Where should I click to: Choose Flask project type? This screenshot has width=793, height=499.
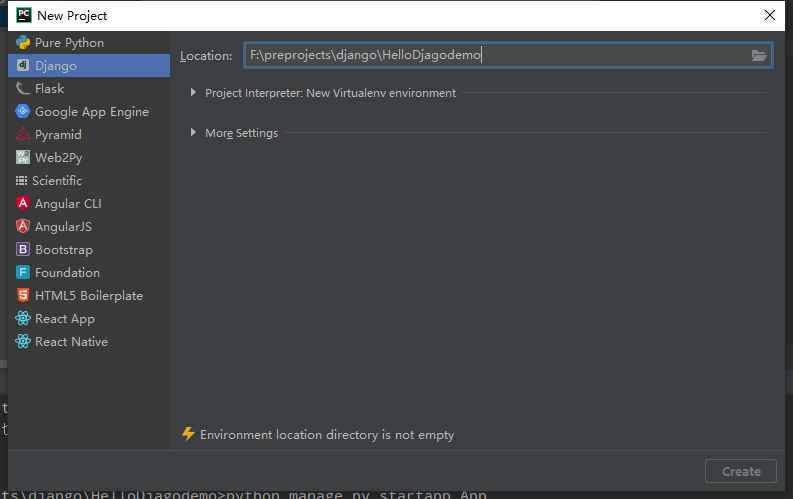click(x=89, y=88)
